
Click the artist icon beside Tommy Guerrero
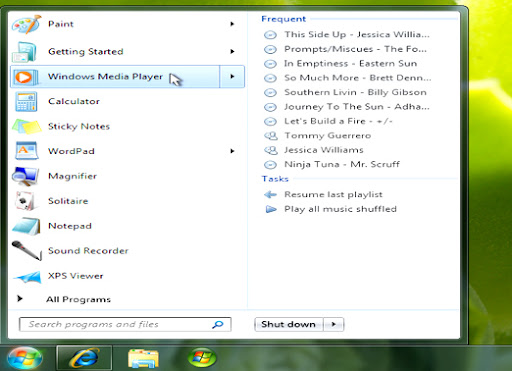271,136
